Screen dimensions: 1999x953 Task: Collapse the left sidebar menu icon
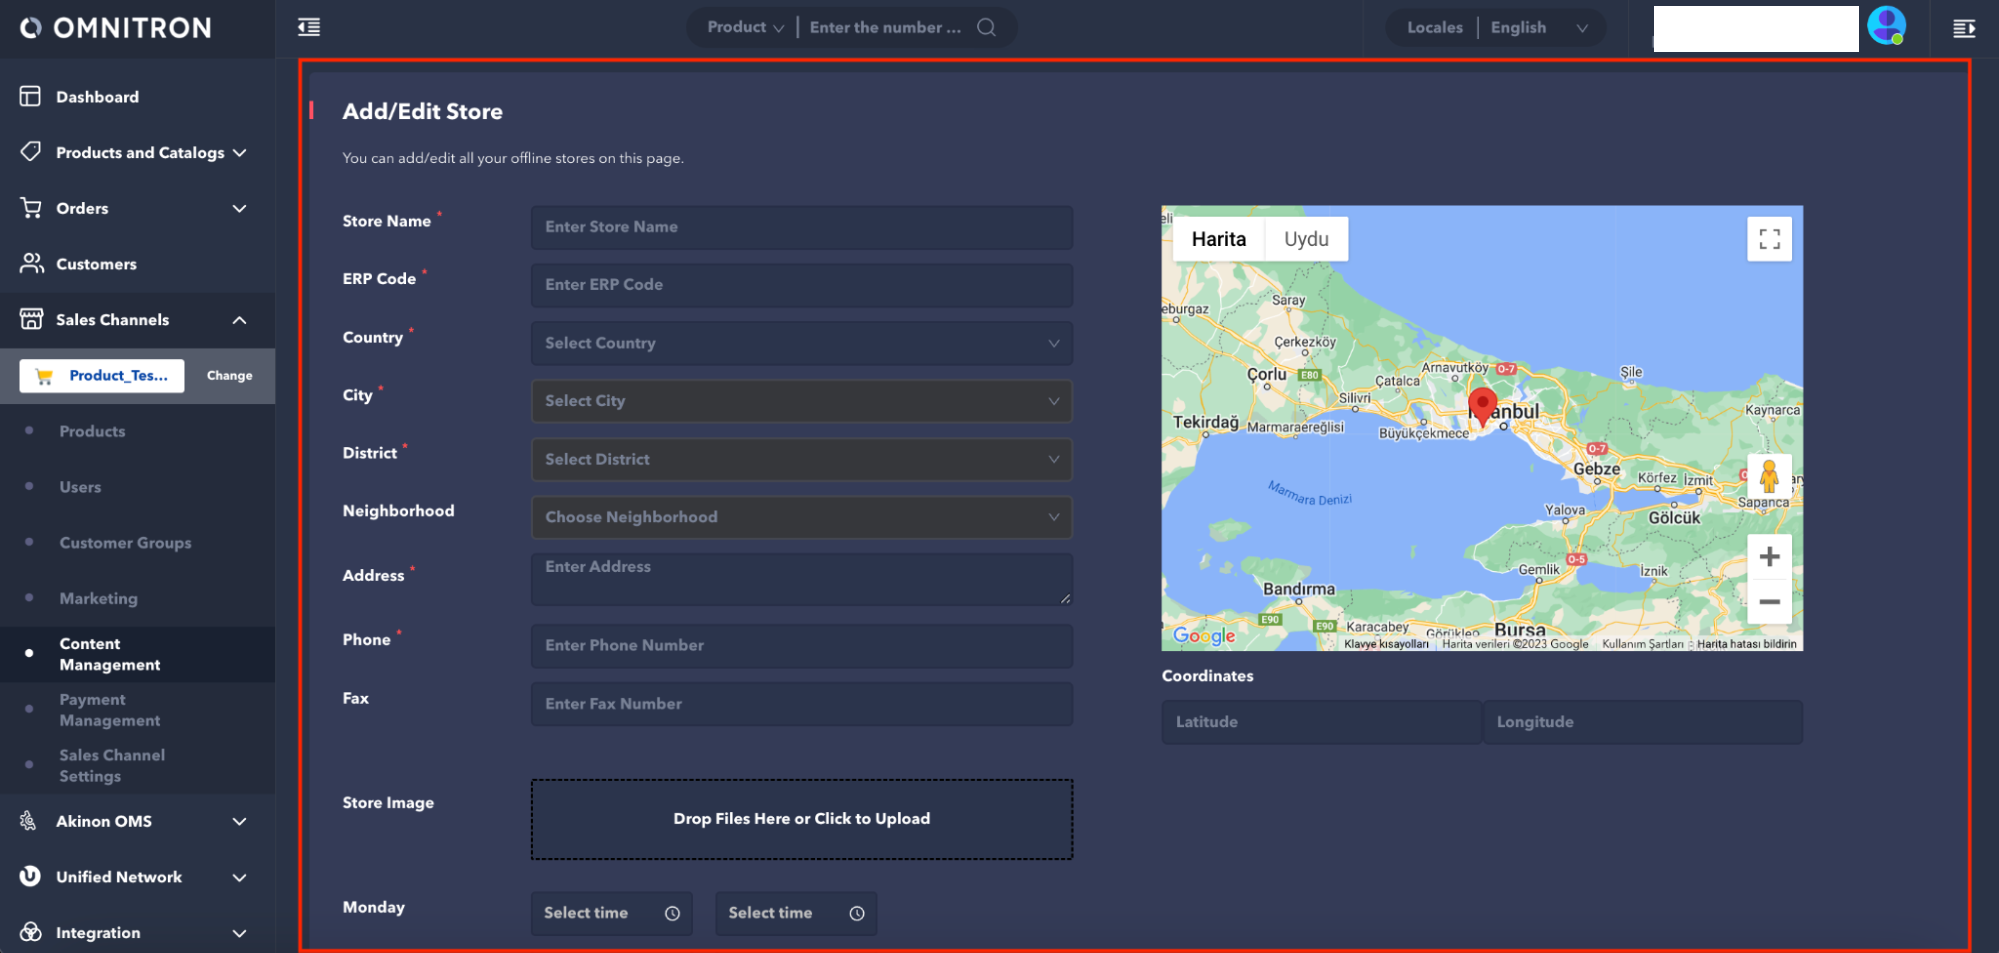pyautogui.click(x=309, y=27)
